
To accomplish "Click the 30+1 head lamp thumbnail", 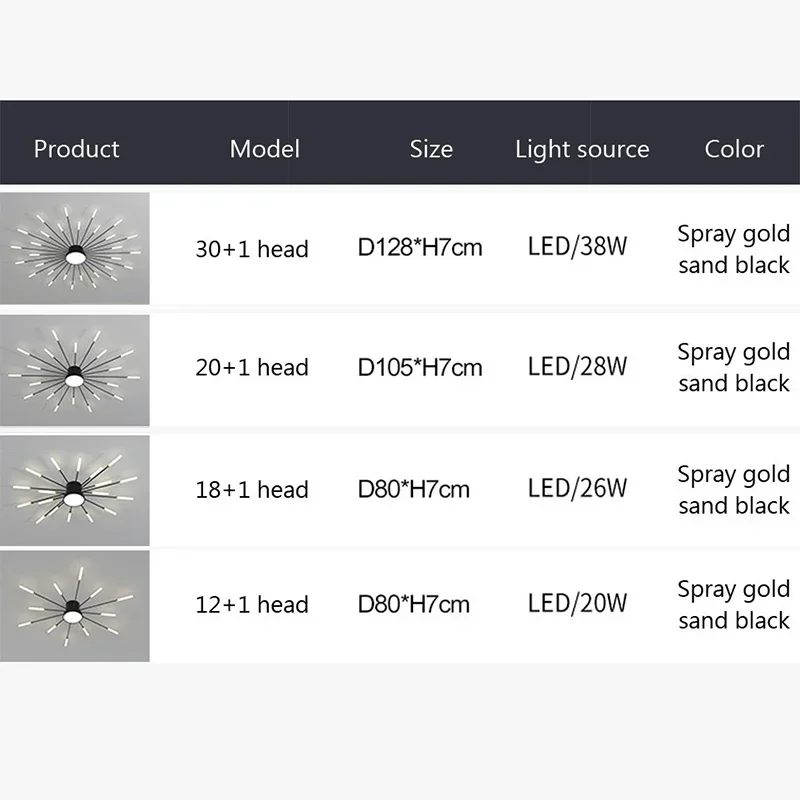I will (74, 248).
